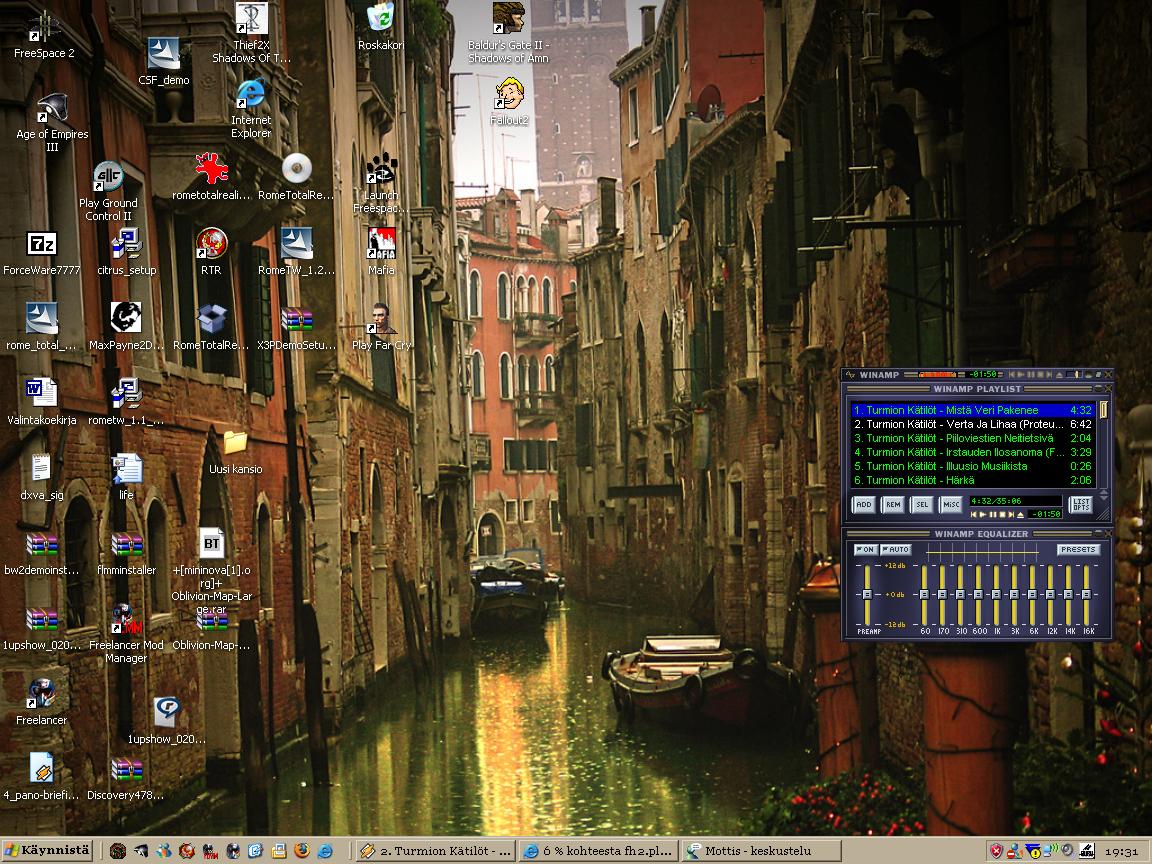This screenshot has width=1152, height=864.
Task: Select the 4_pano-briefi... file icon
Action: point(41,777)
